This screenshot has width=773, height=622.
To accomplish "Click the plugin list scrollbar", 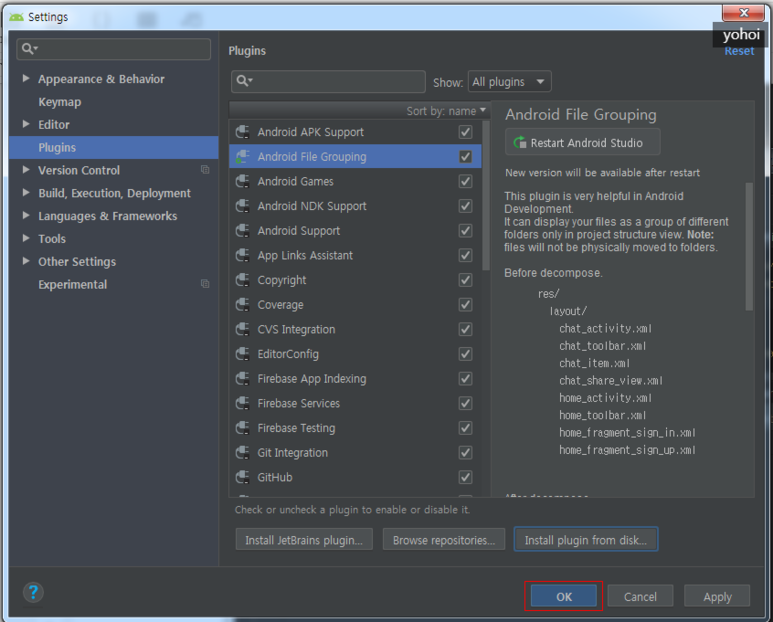I will (x=486, y=196).
